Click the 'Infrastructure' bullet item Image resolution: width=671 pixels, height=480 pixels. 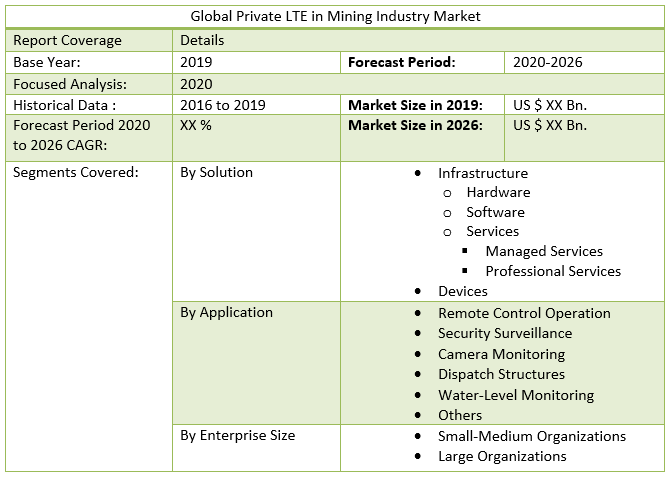[483, 173]
